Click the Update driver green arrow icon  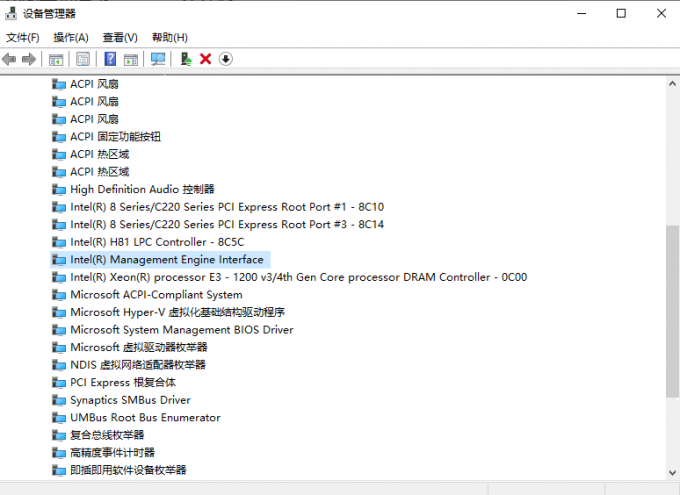click(x=185, y=59)
